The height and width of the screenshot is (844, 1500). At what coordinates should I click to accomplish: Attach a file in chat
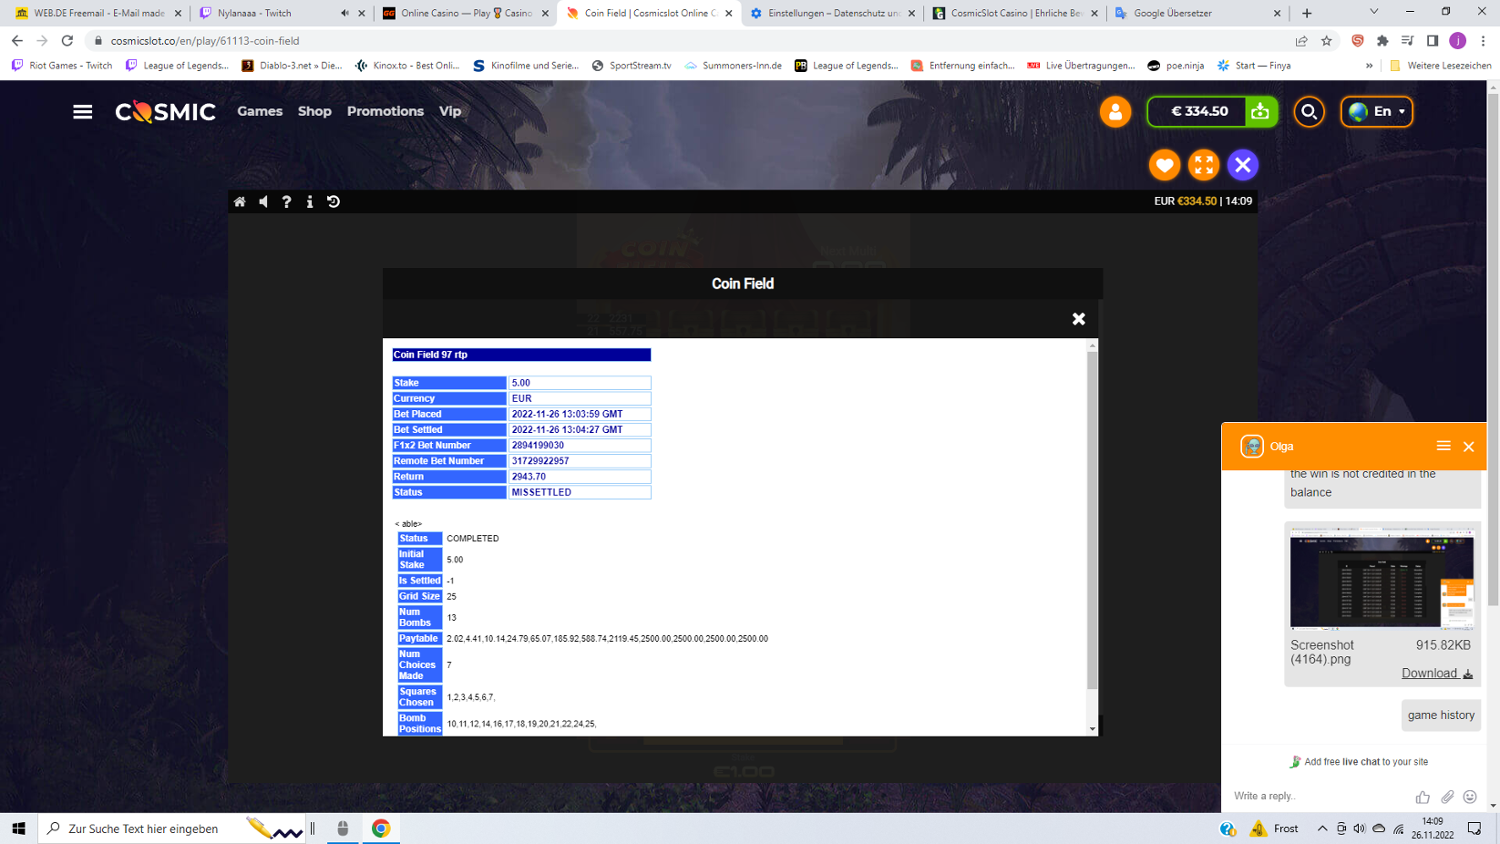click(x=1447, y=797)
